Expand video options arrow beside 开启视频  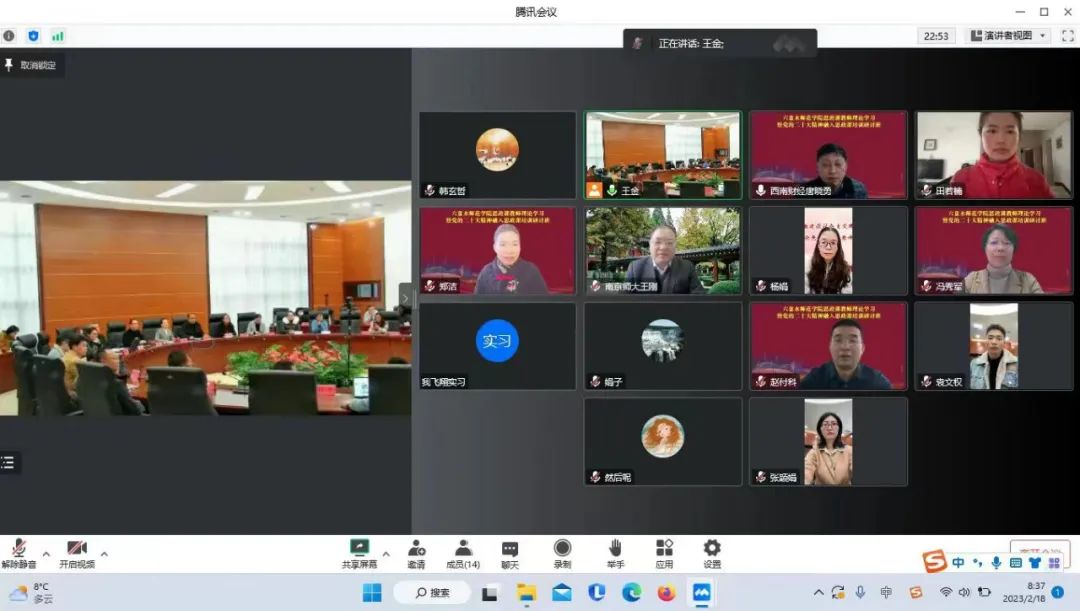pos(104,553)
